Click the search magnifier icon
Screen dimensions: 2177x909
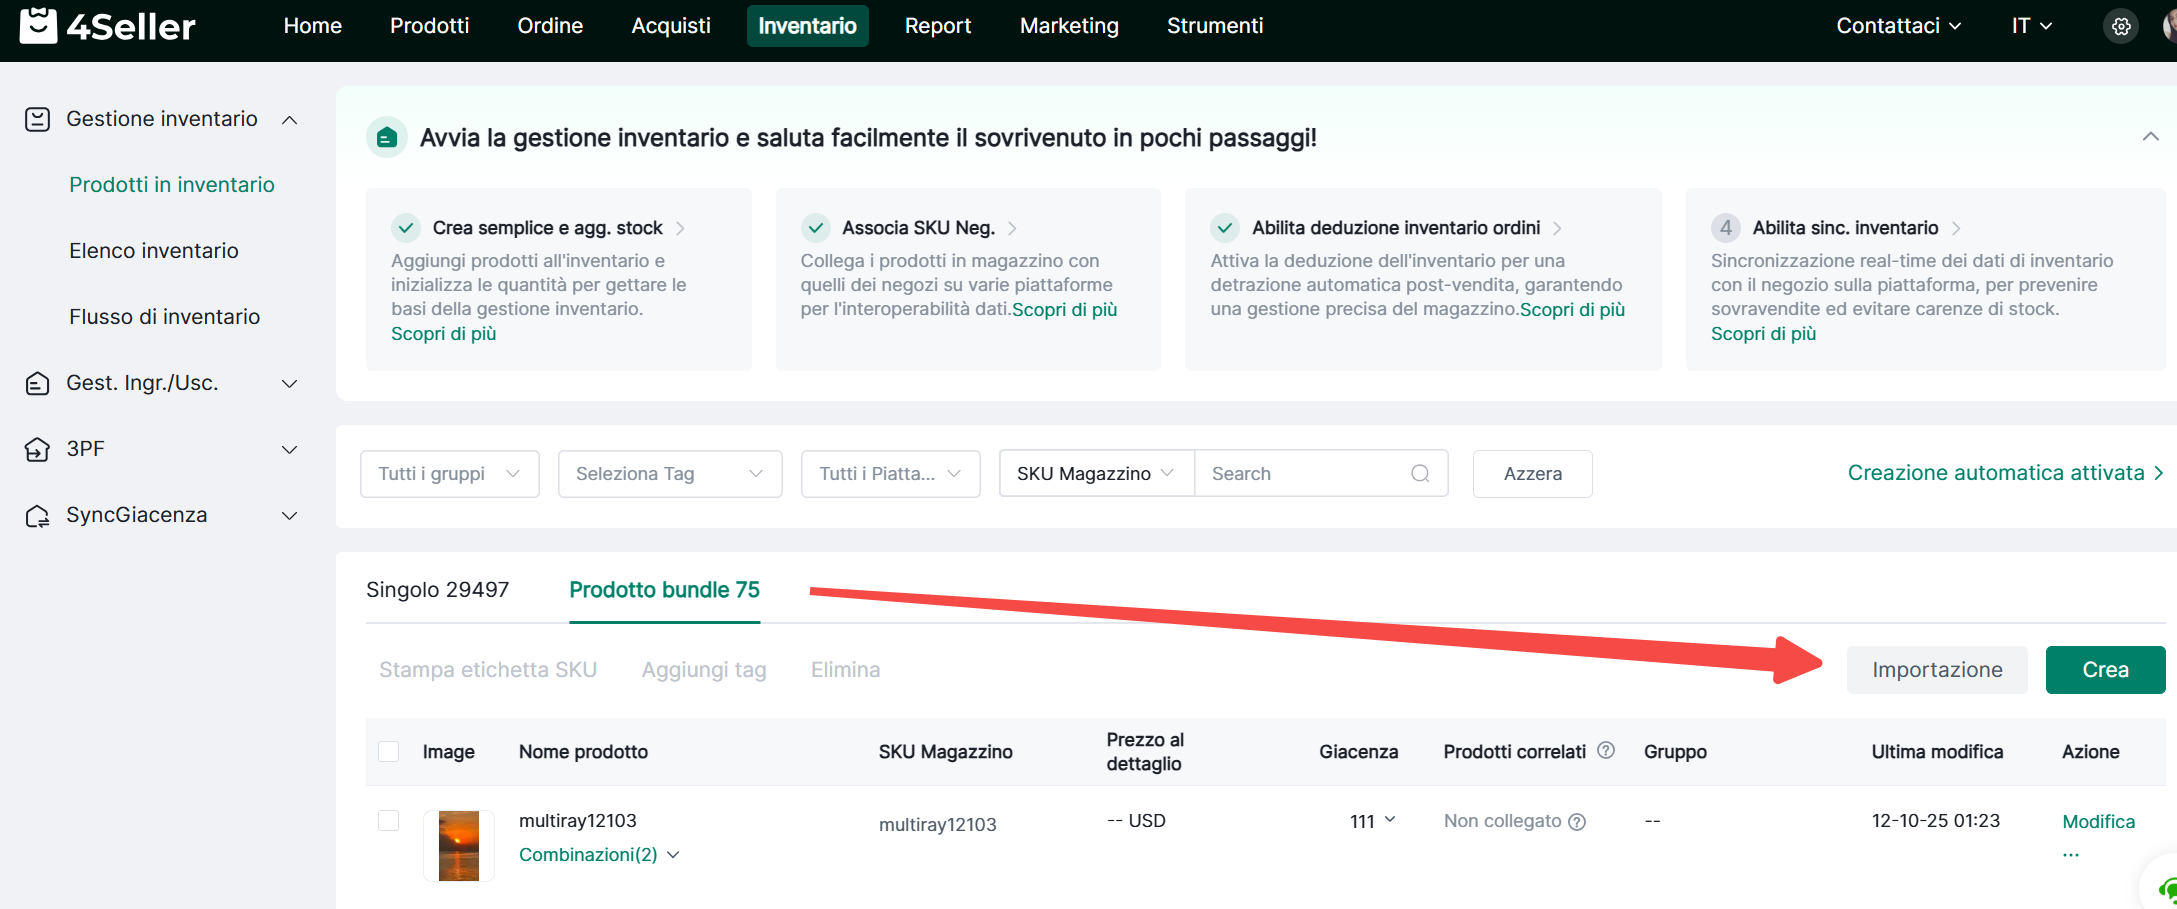(1419, 474)
